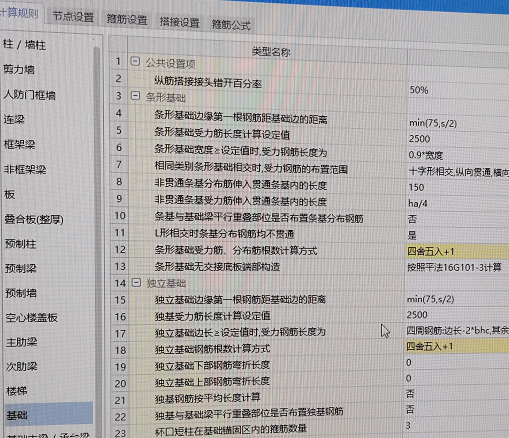Select the highlighted 基础 category
Viewport: 509px width, 438px height.
pos(49,415)
